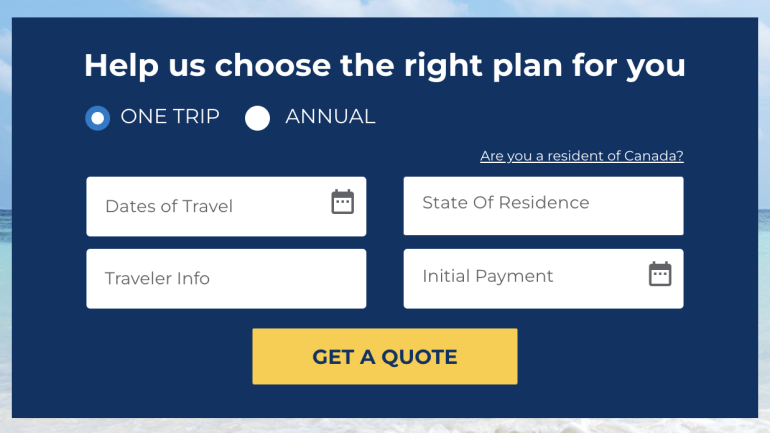This screenshot has width=770, height=433.
Task: Click the 'Traveler Info' placeholder text
Action: point(157,279)
